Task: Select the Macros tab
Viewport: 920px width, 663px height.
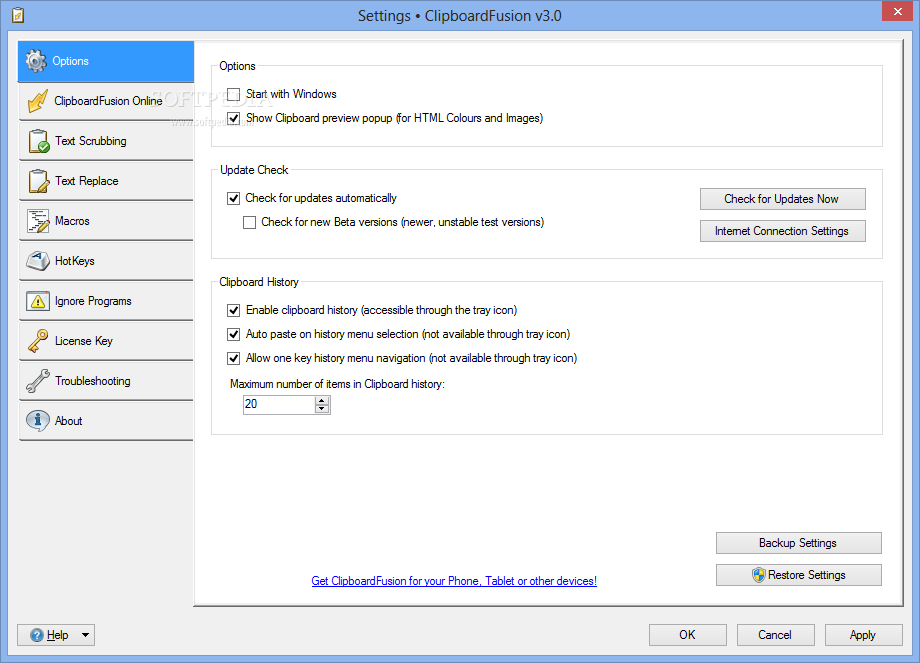Action: point(106,221)
